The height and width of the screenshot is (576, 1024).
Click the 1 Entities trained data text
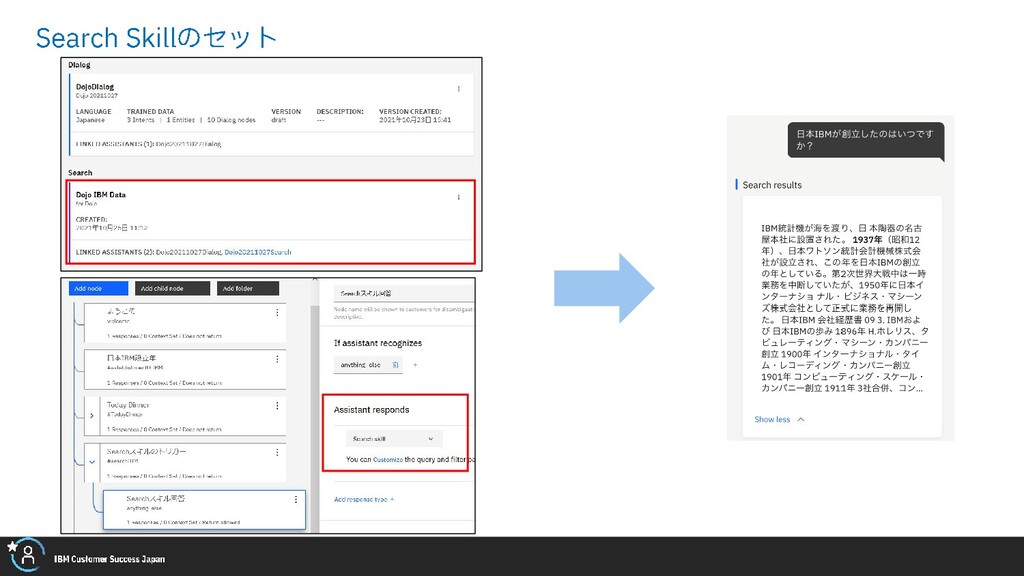click(x=181, y=120)
